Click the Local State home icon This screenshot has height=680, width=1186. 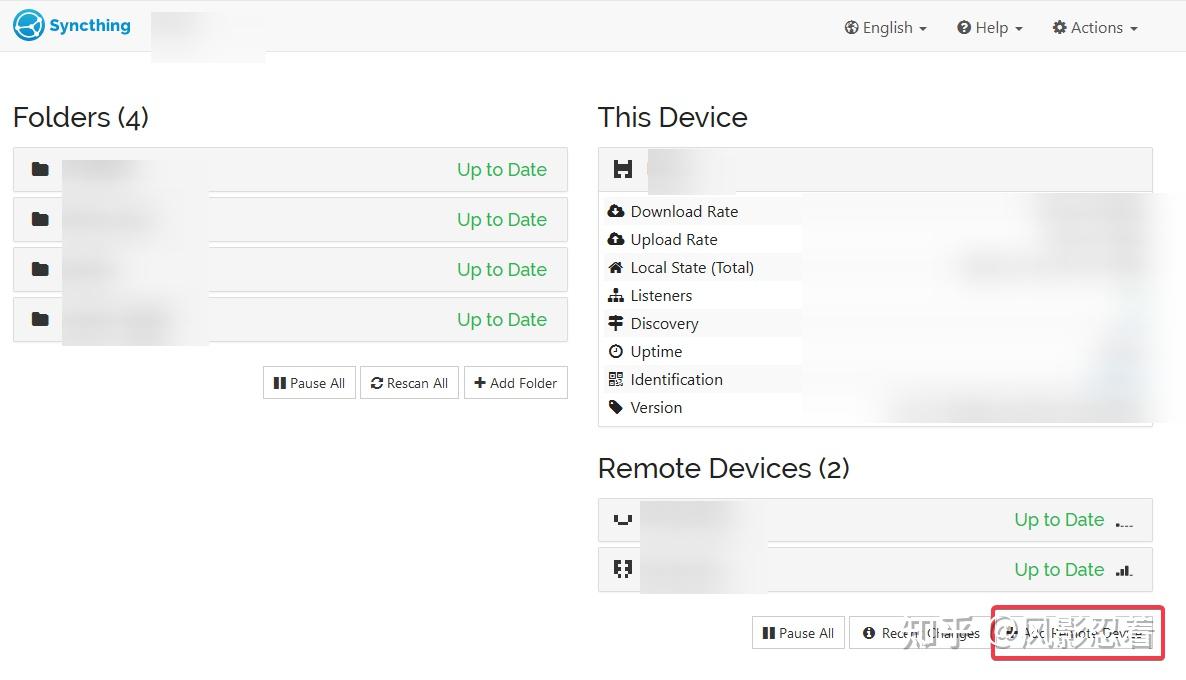click(x=616, y=267)
